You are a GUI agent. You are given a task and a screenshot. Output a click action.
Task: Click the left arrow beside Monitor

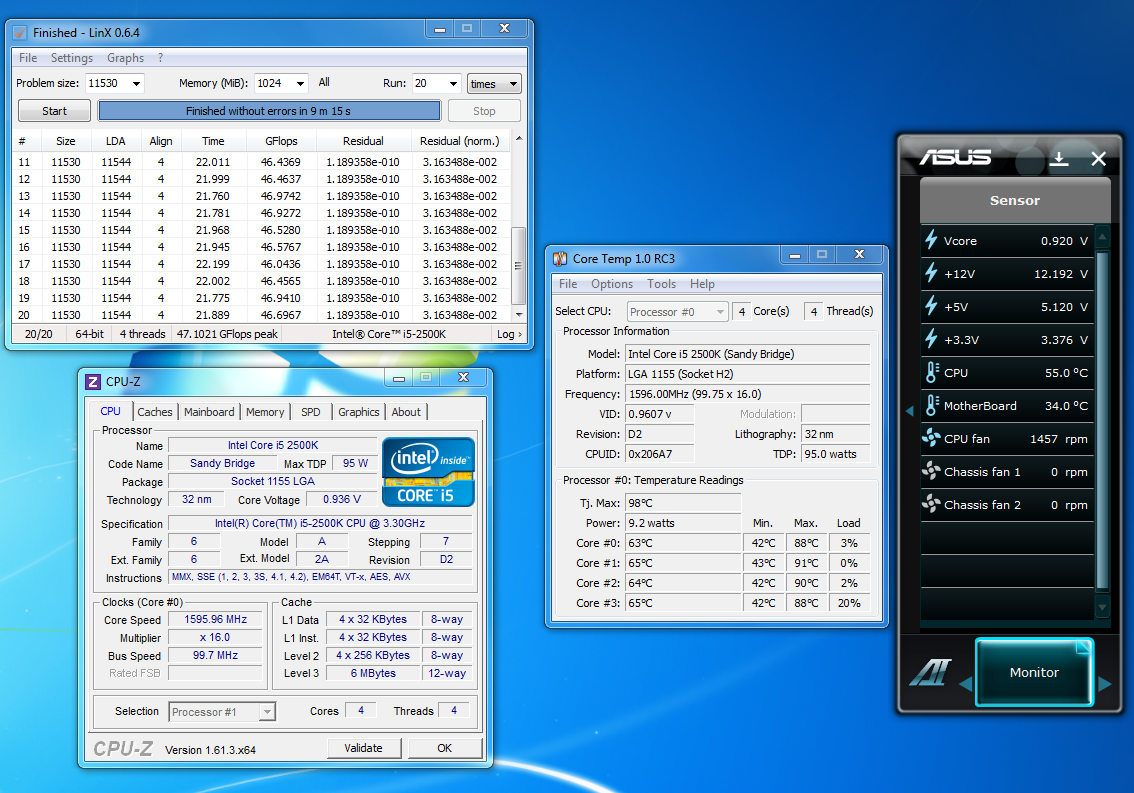click(x=965, y=684)
